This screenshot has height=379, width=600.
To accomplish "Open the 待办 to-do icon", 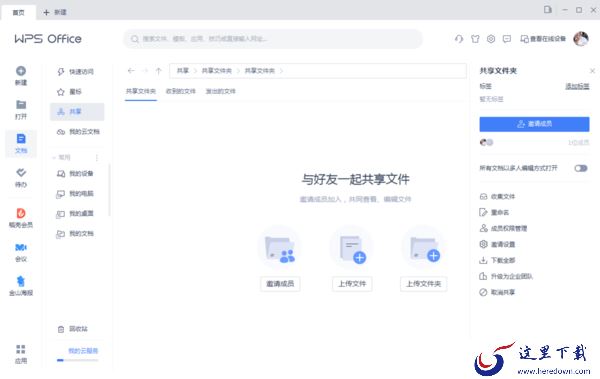I will point(21,172).
